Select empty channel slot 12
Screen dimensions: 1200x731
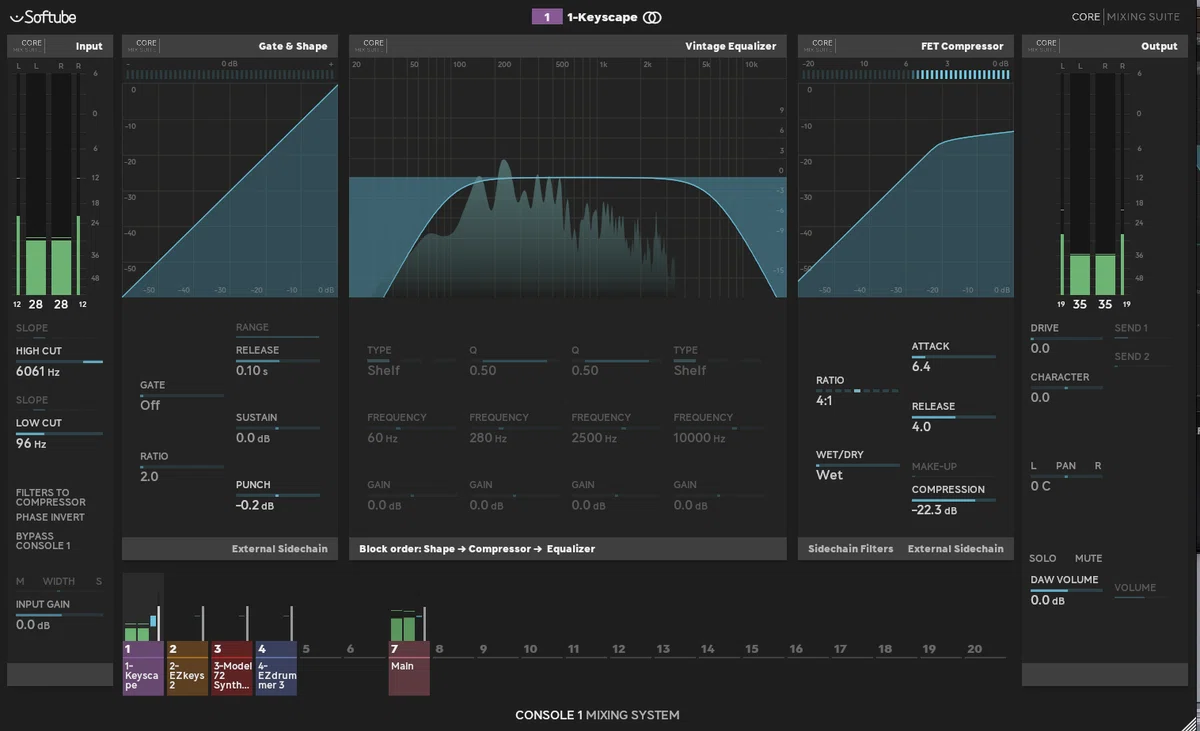[x=619, y=649]
